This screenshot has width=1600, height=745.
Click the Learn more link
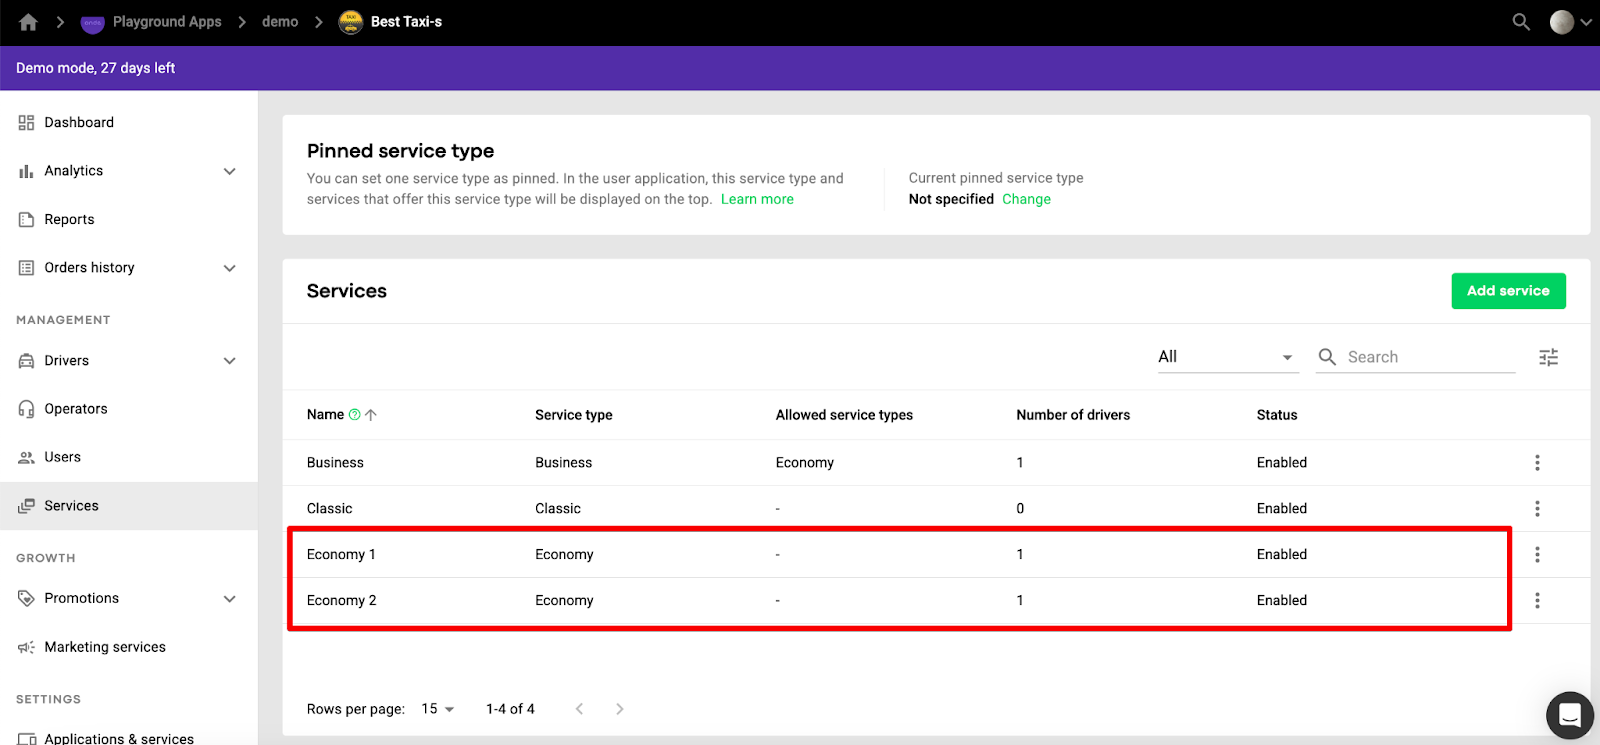[x=757, y=200]
